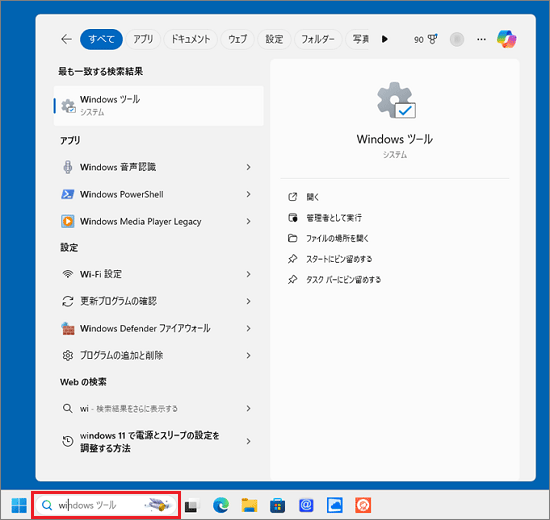Open the blue photos app on taskbar
550x520 pixels.
click(335, 505)
